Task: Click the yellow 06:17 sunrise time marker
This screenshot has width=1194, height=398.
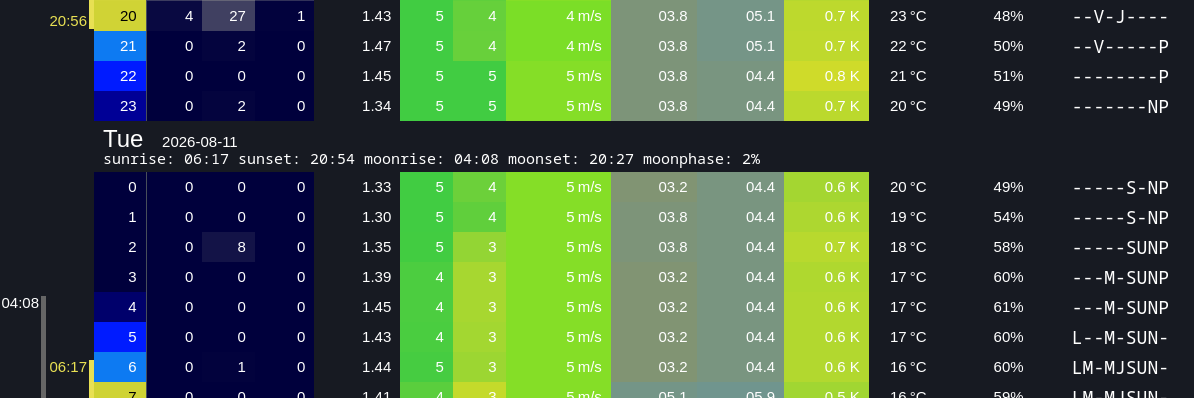Action: click(68, 367)
